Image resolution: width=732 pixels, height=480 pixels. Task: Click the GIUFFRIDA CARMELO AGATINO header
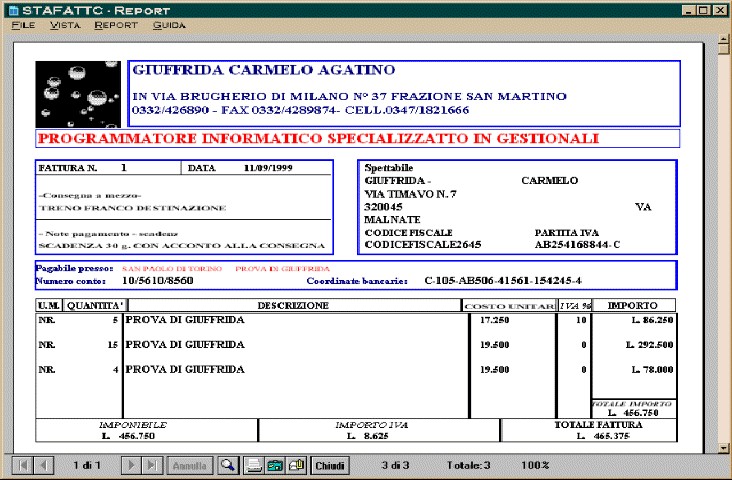(x=263, y=71)
